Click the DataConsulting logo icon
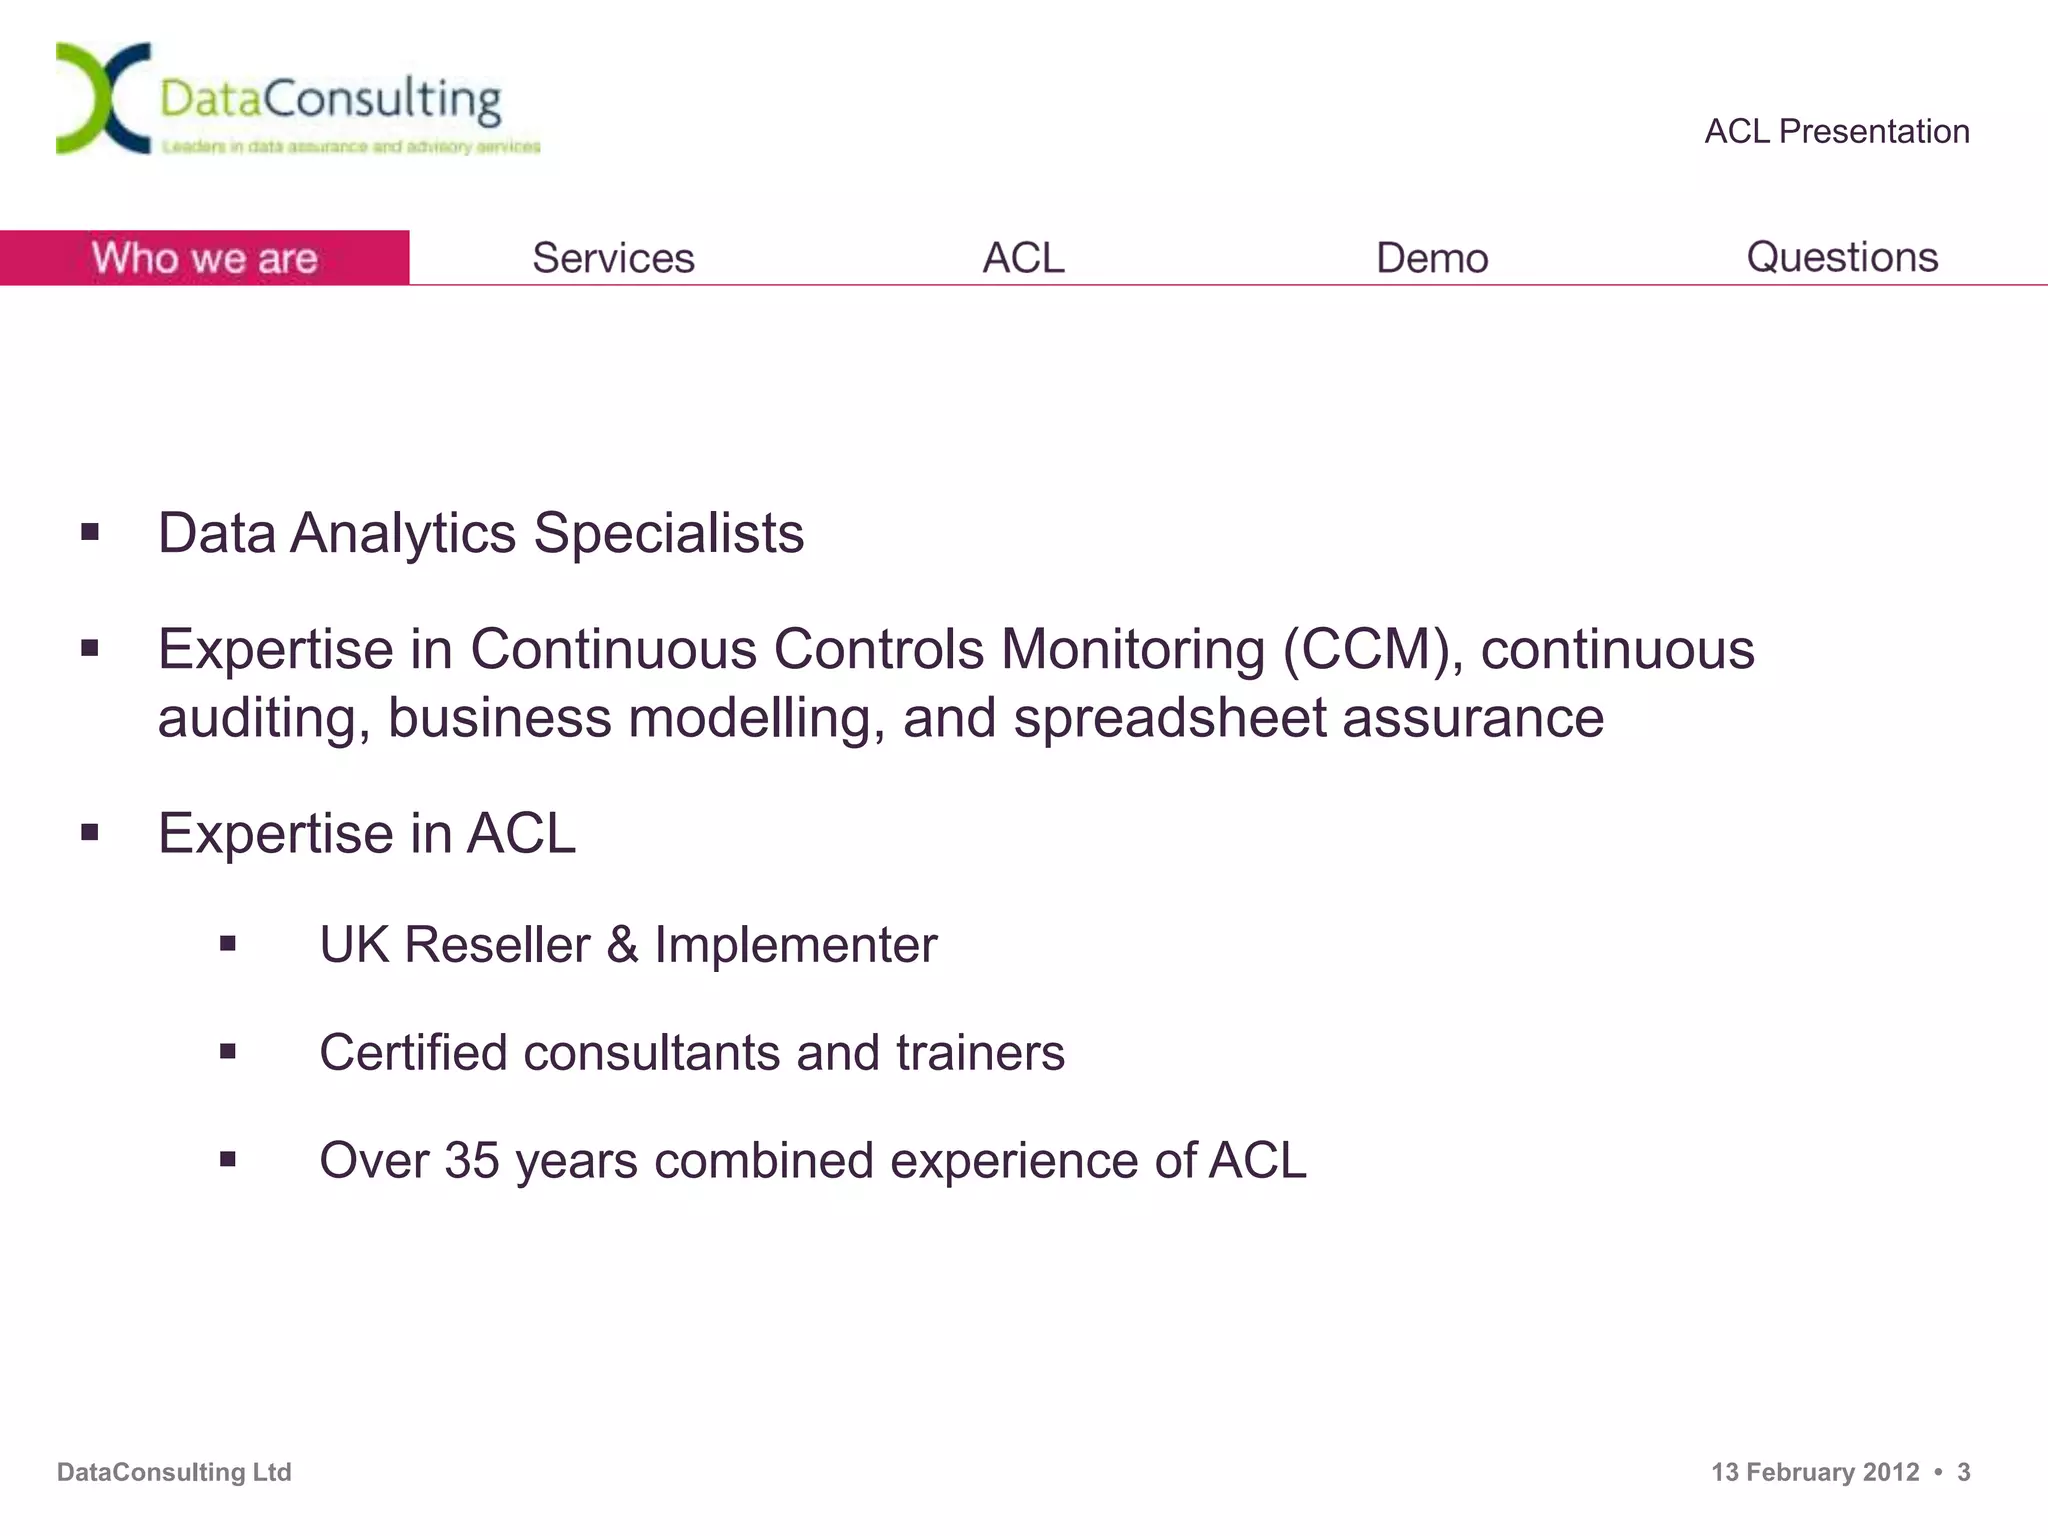 (103, 98)
